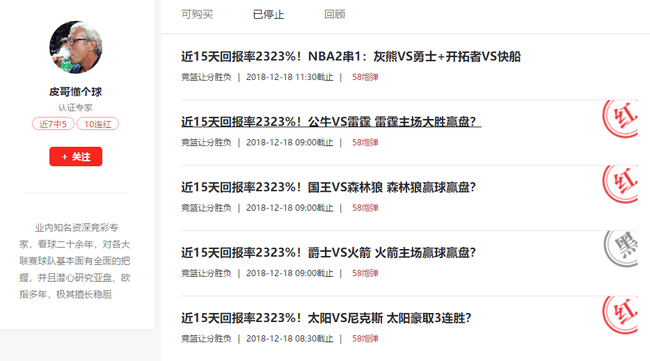Click red 红 stamp on 太阳VS尼克斯 row
Screen dimensions: 650x361
(x=620, y=315)
